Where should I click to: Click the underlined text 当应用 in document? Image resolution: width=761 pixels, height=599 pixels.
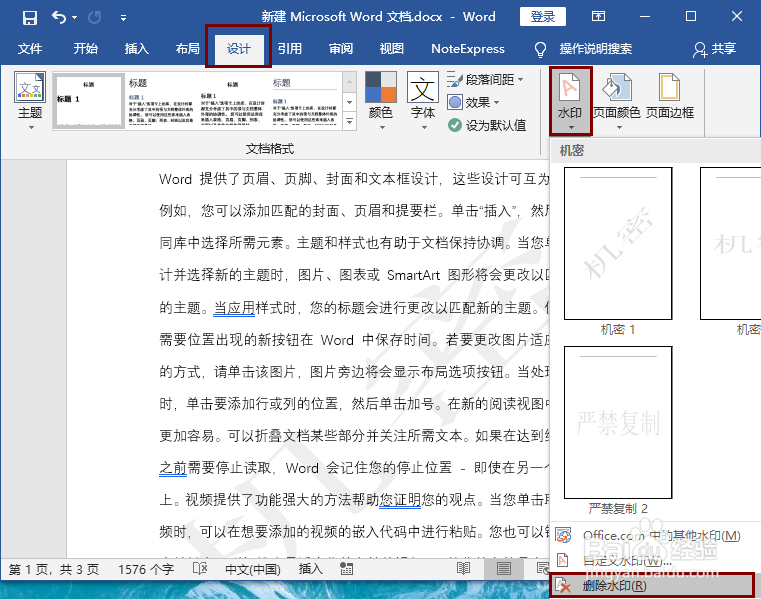[234, 308]
